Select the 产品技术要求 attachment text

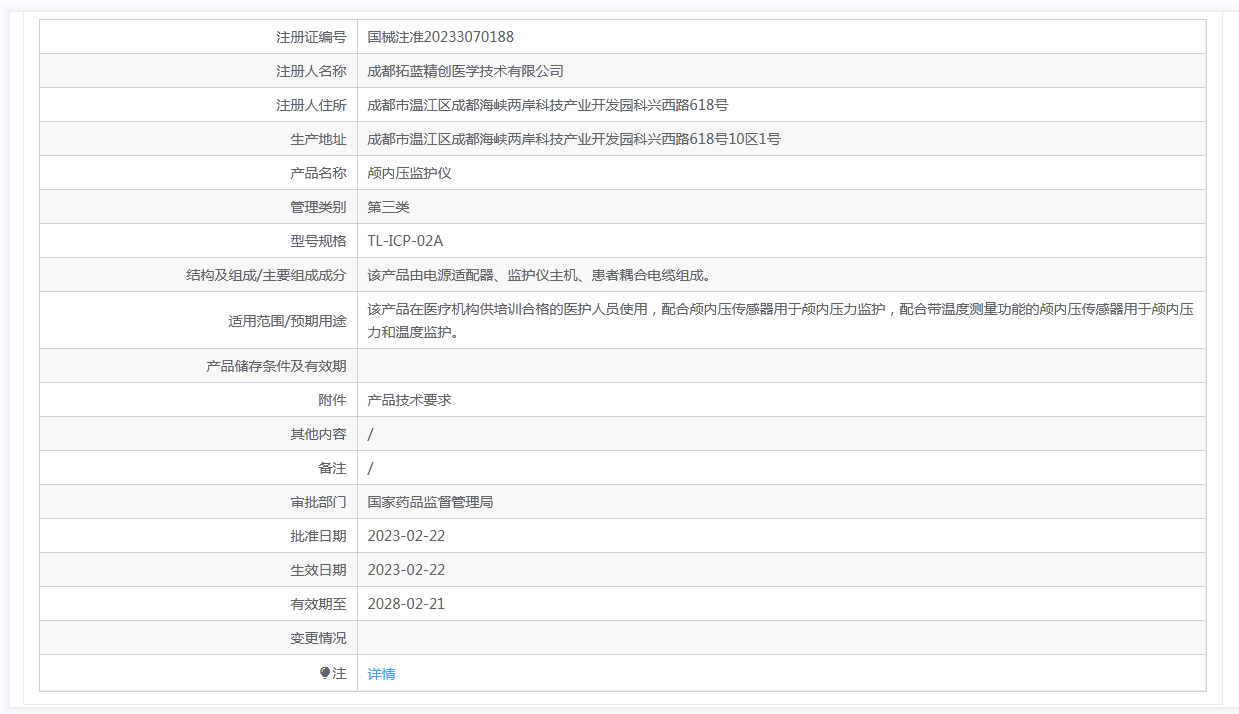[x=410, y=400]
